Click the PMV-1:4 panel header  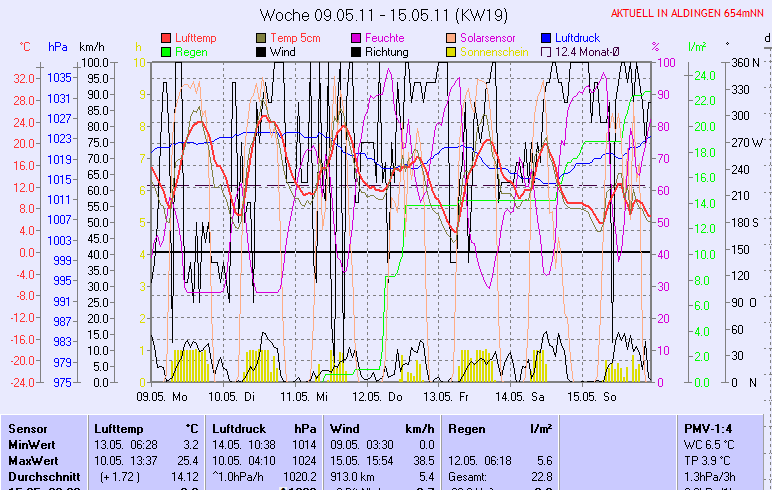coord(708,428)
